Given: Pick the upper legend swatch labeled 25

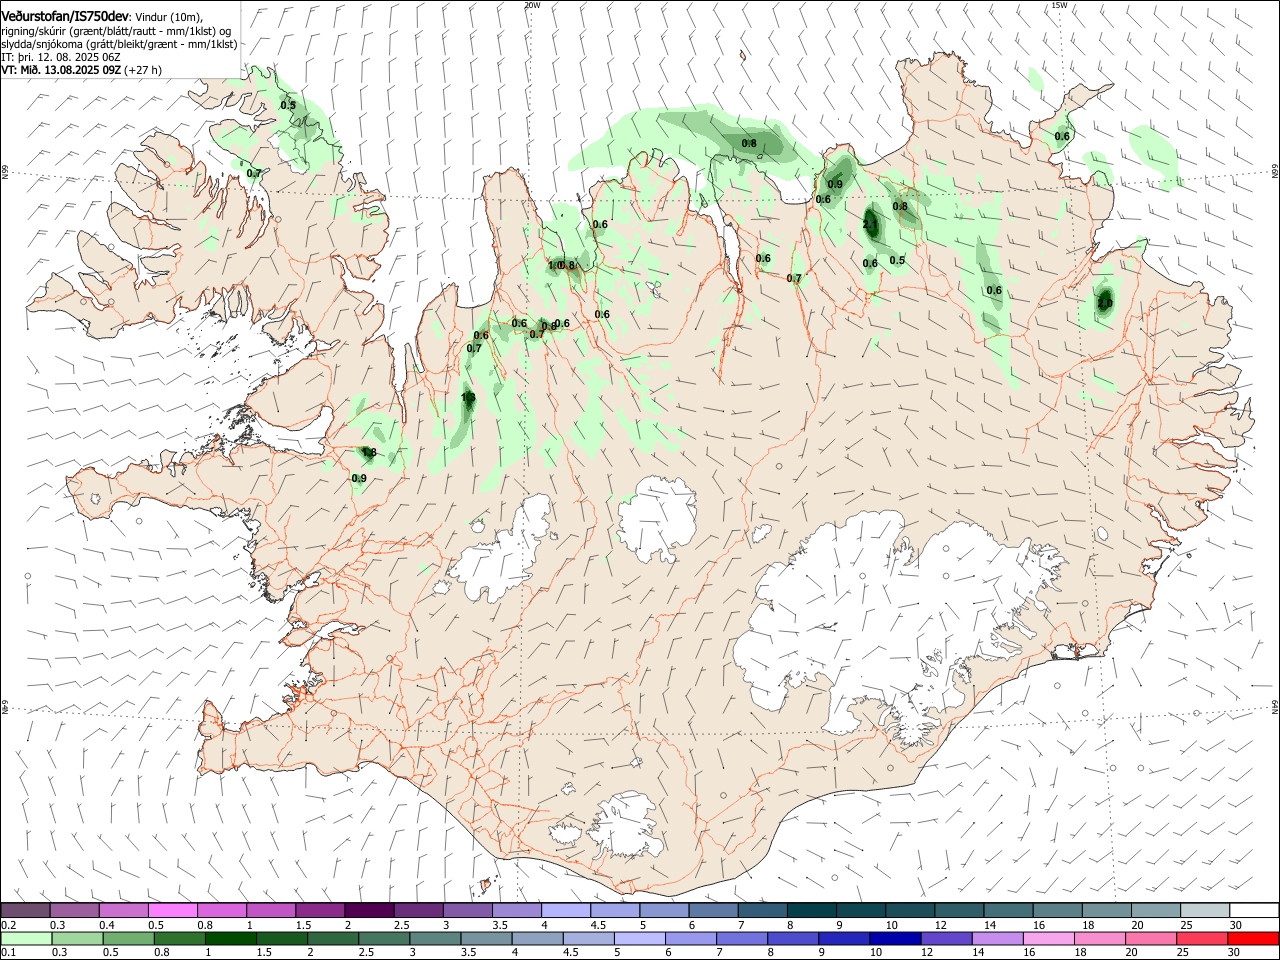Looking at the screenshot, I should click(x=1204, y=910).
